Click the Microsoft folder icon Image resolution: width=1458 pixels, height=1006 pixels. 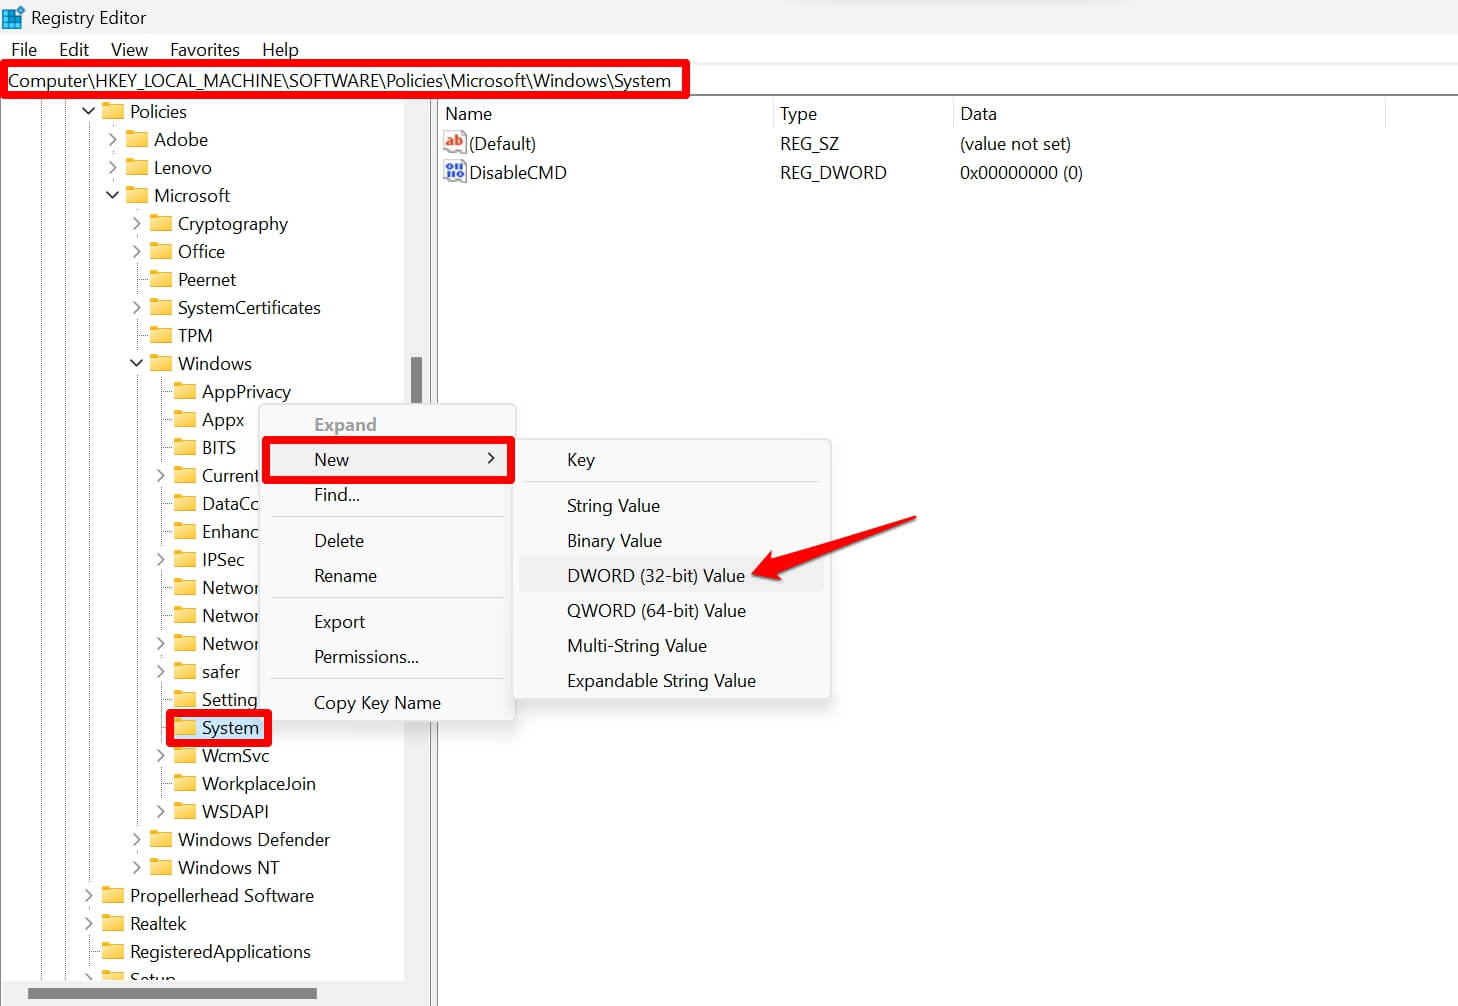tap(137, 195)
